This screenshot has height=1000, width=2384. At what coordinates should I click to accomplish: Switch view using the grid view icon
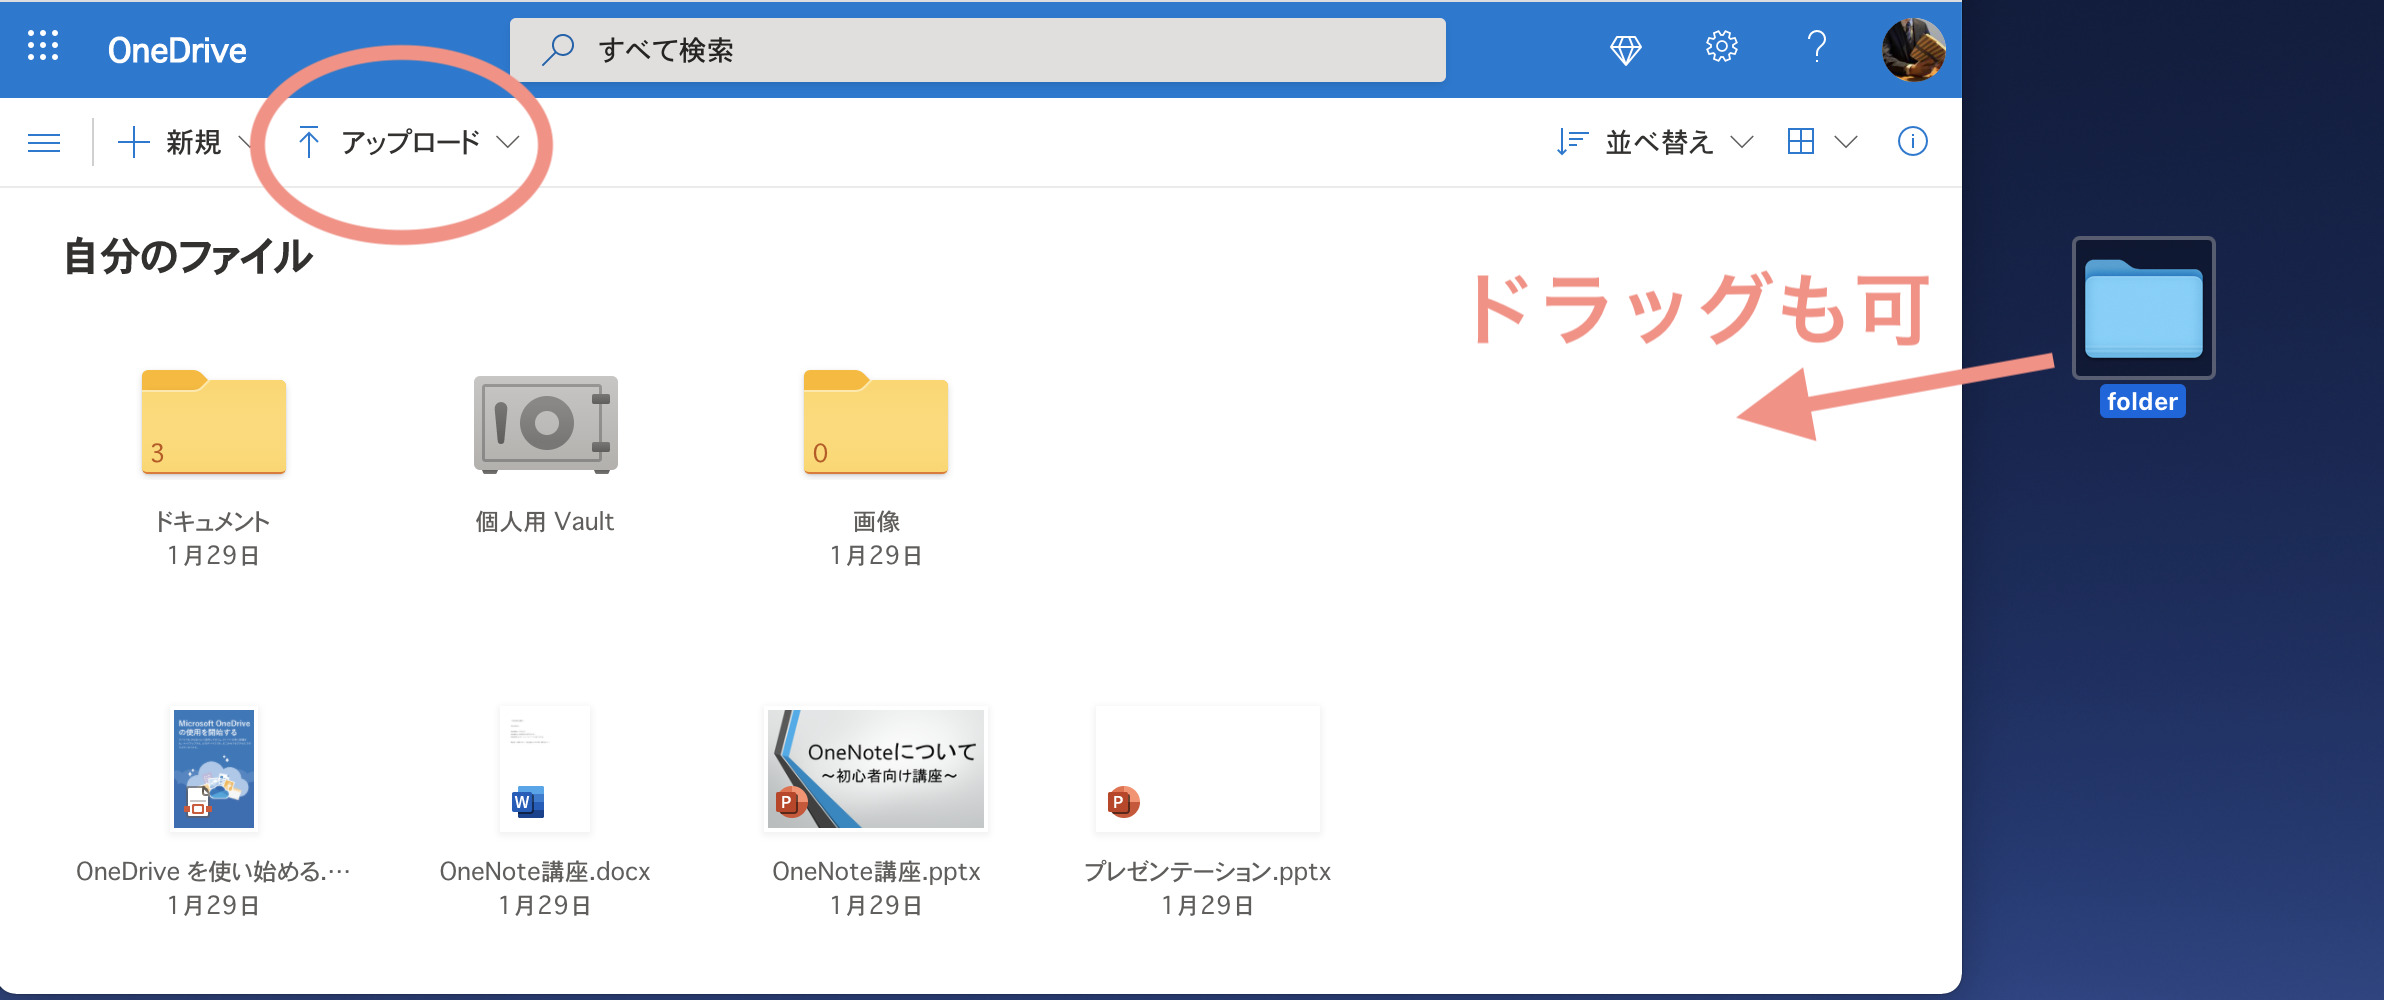(1800, 142)
